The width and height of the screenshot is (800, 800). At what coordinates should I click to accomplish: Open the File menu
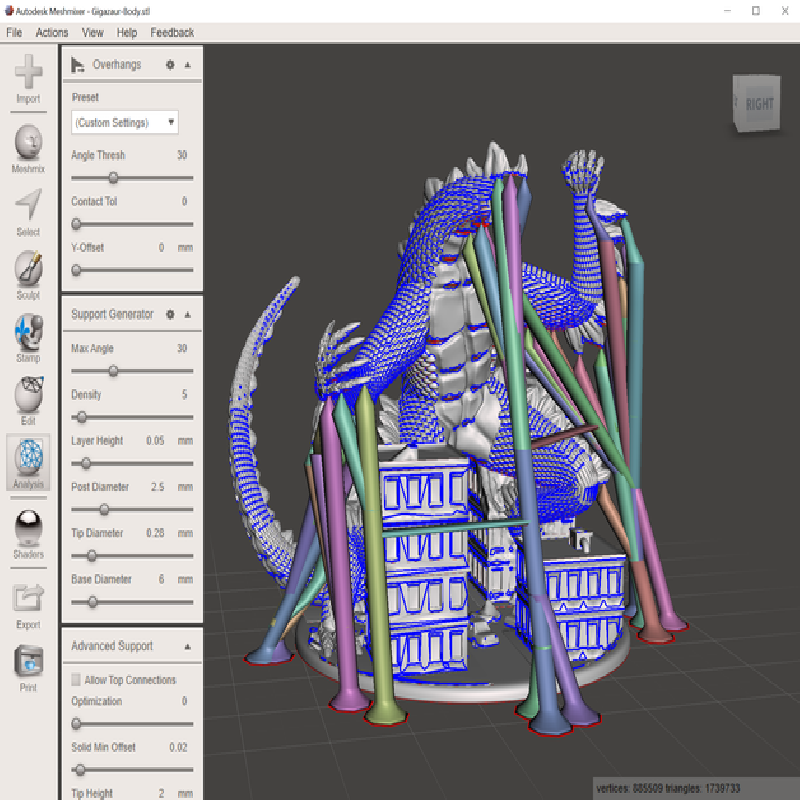(x=14, y=33)
